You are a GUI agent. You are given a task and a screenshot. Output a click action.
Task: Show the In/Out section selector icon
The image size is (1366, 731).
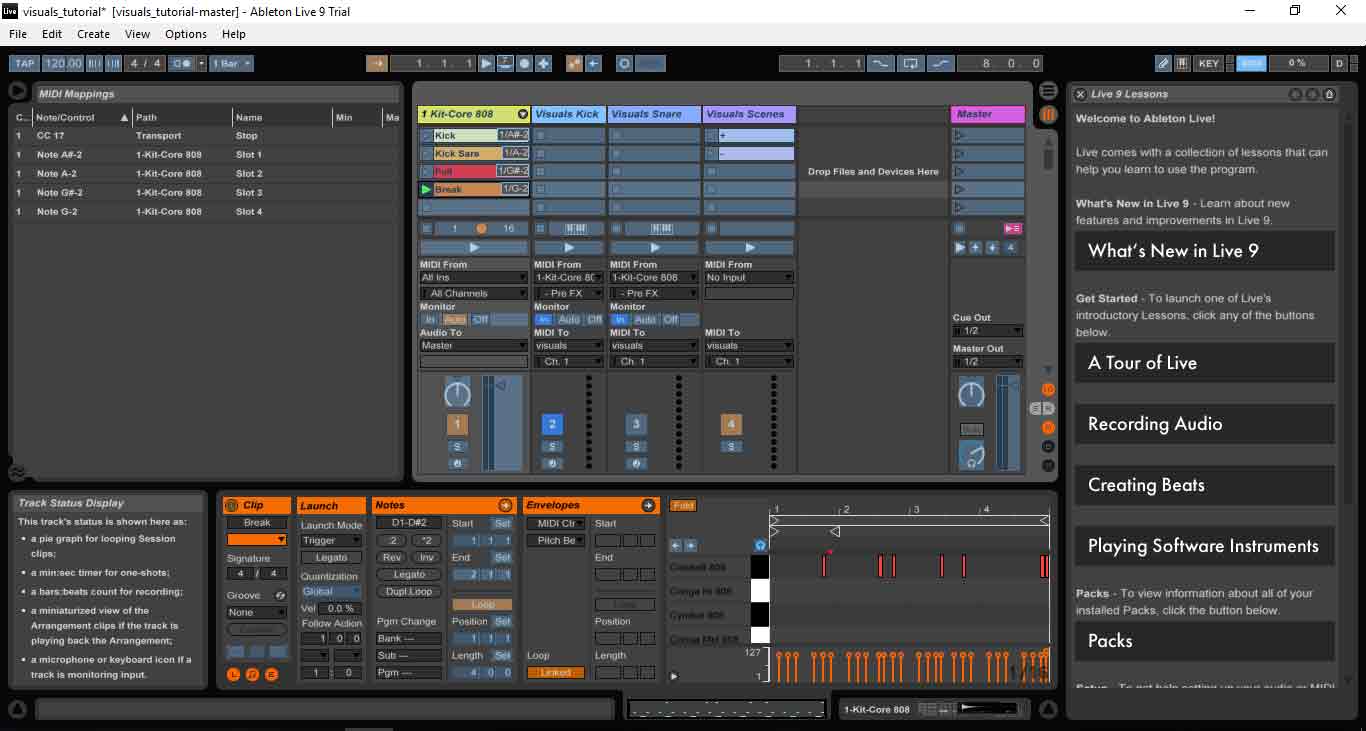pos(1048,389)
